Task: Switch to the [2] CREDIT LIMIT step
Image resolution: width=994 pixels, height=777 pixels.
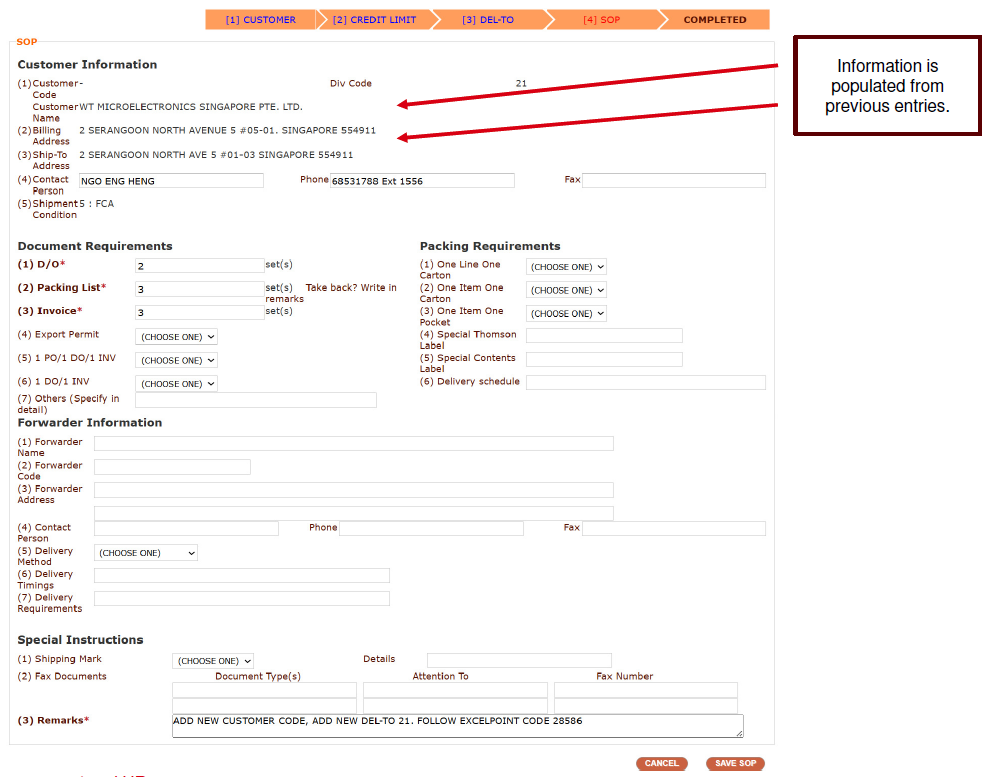Action: [374, 20]
